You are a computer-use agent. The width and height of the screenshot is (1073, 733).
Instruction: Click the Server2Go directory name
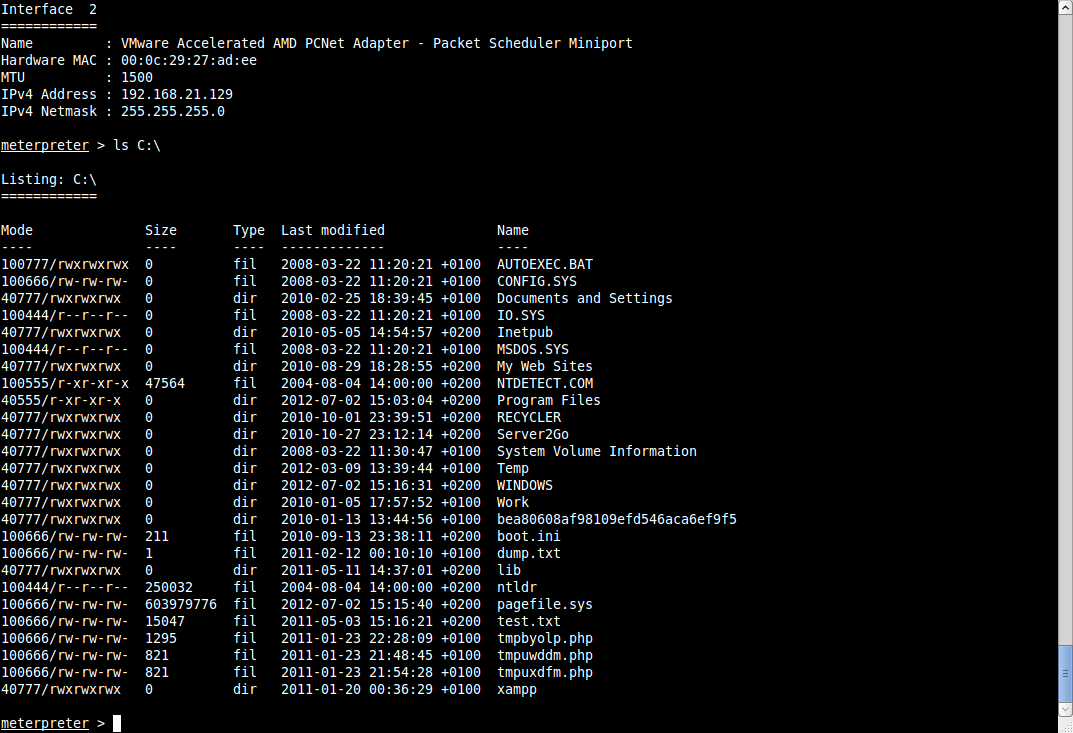tap(532, 434)
